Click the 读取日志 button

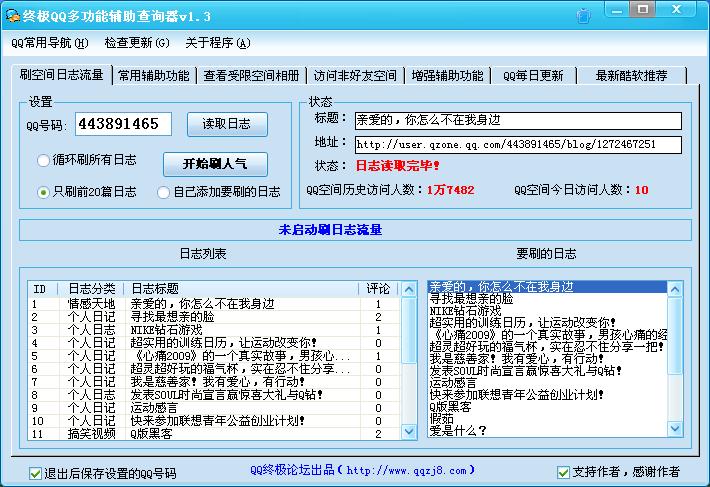[227, 124]
